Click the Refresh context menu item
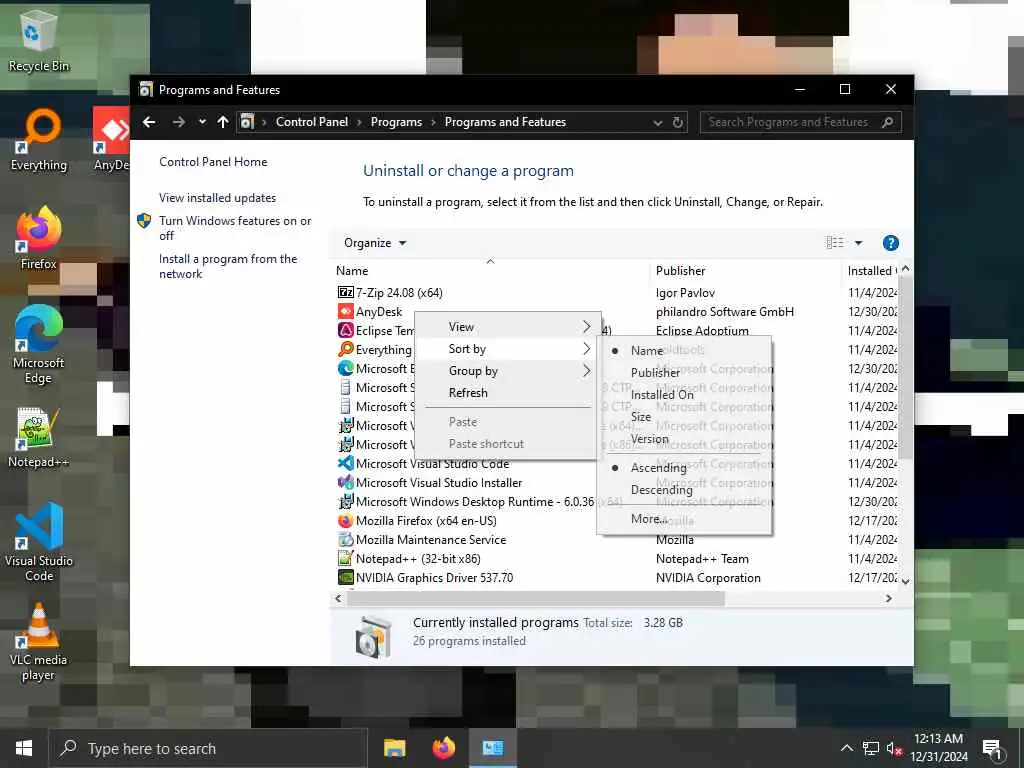The image size is (1024, 768). (x=506, y=393)
